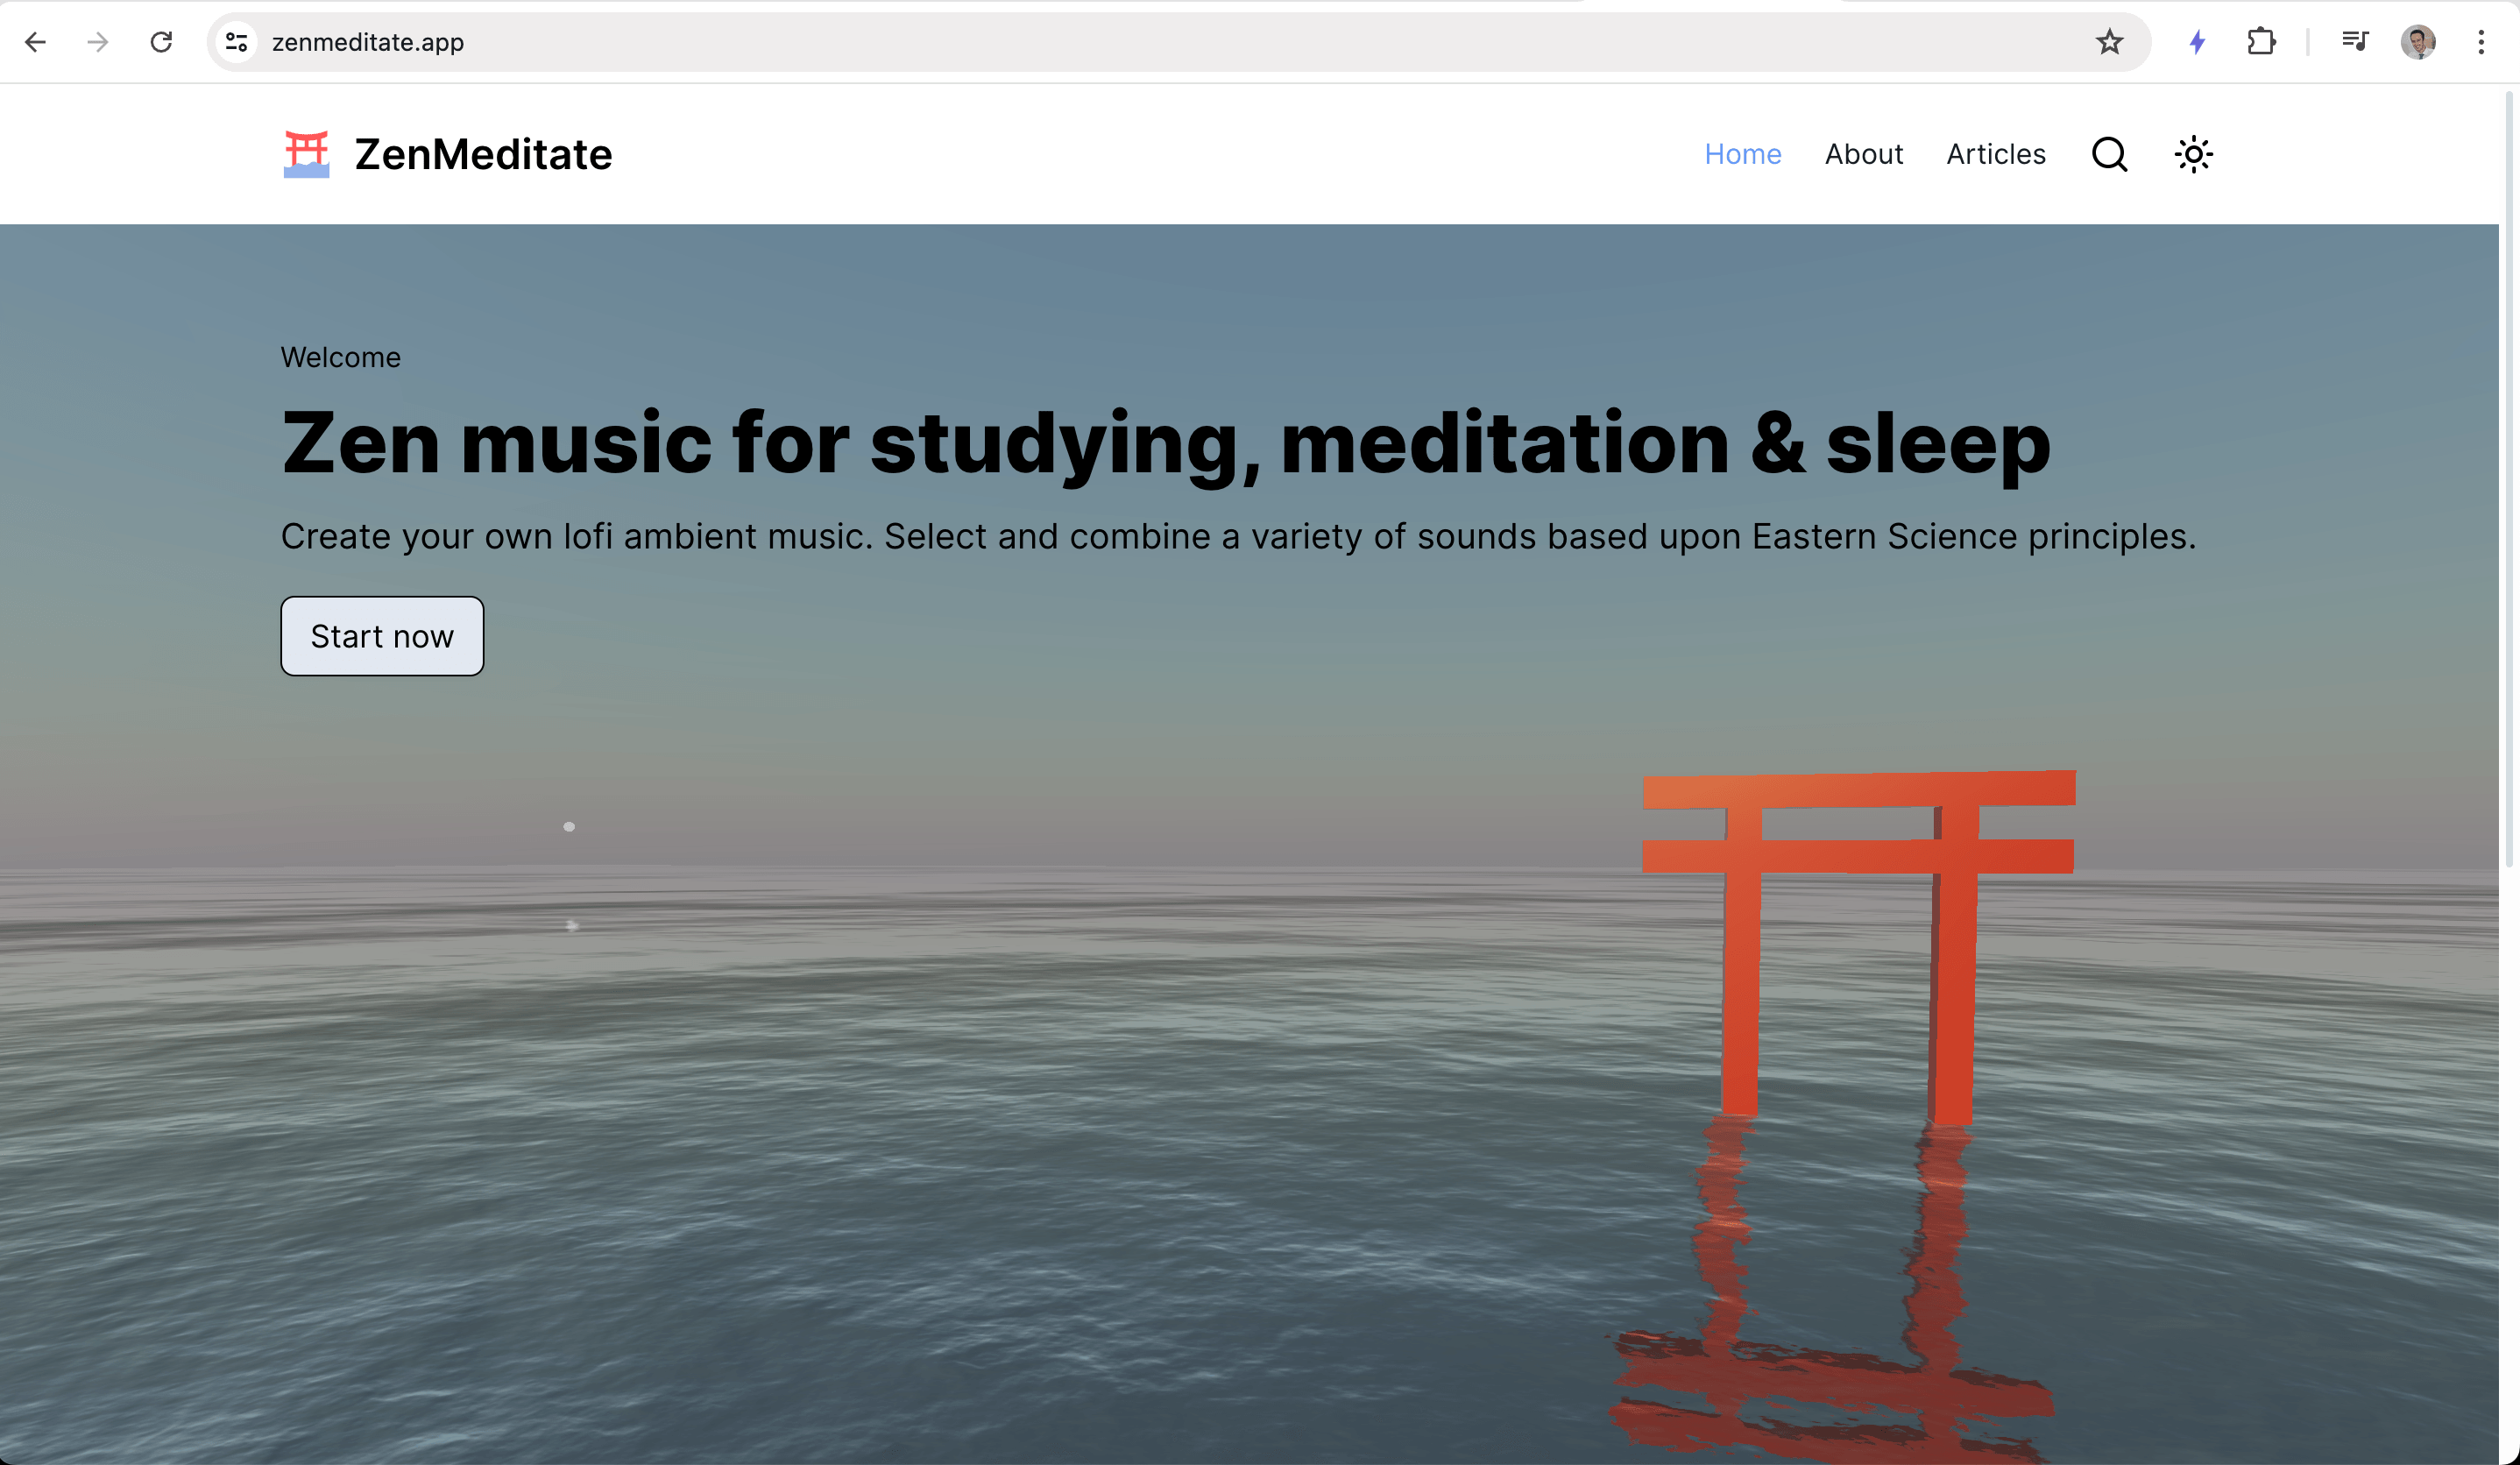Go forward to the next page
Image resolution: width=2520 pixels, height=1465 pixels.
point(98,42)
